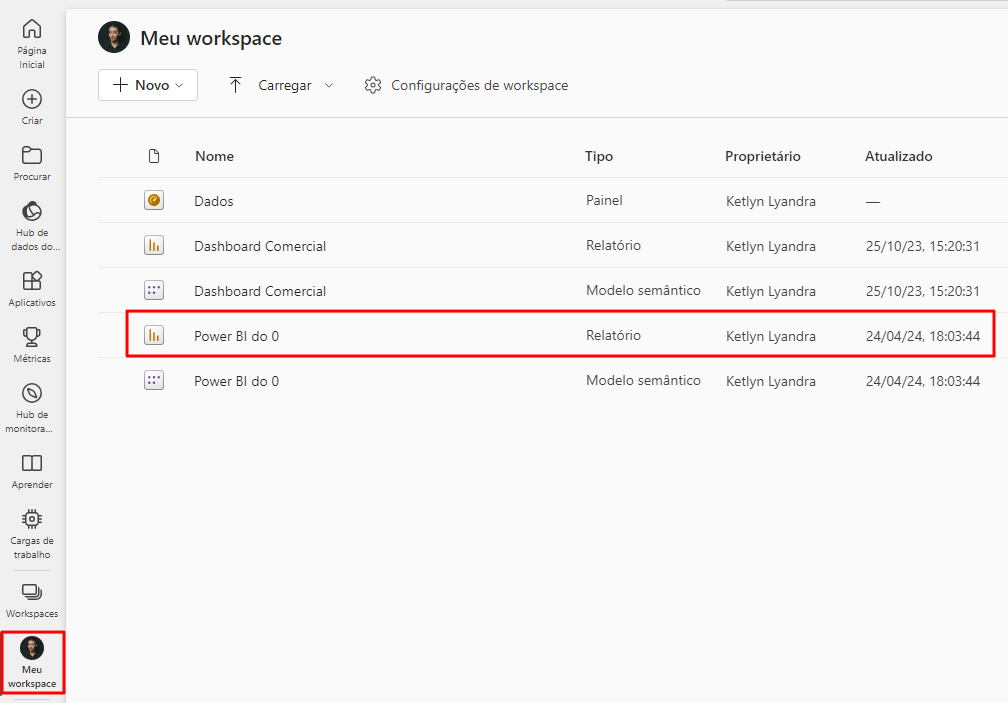Open Página Inicial home icon
Image resolution: width=1008 pixels, height=703 pixels.
(32, 29)
